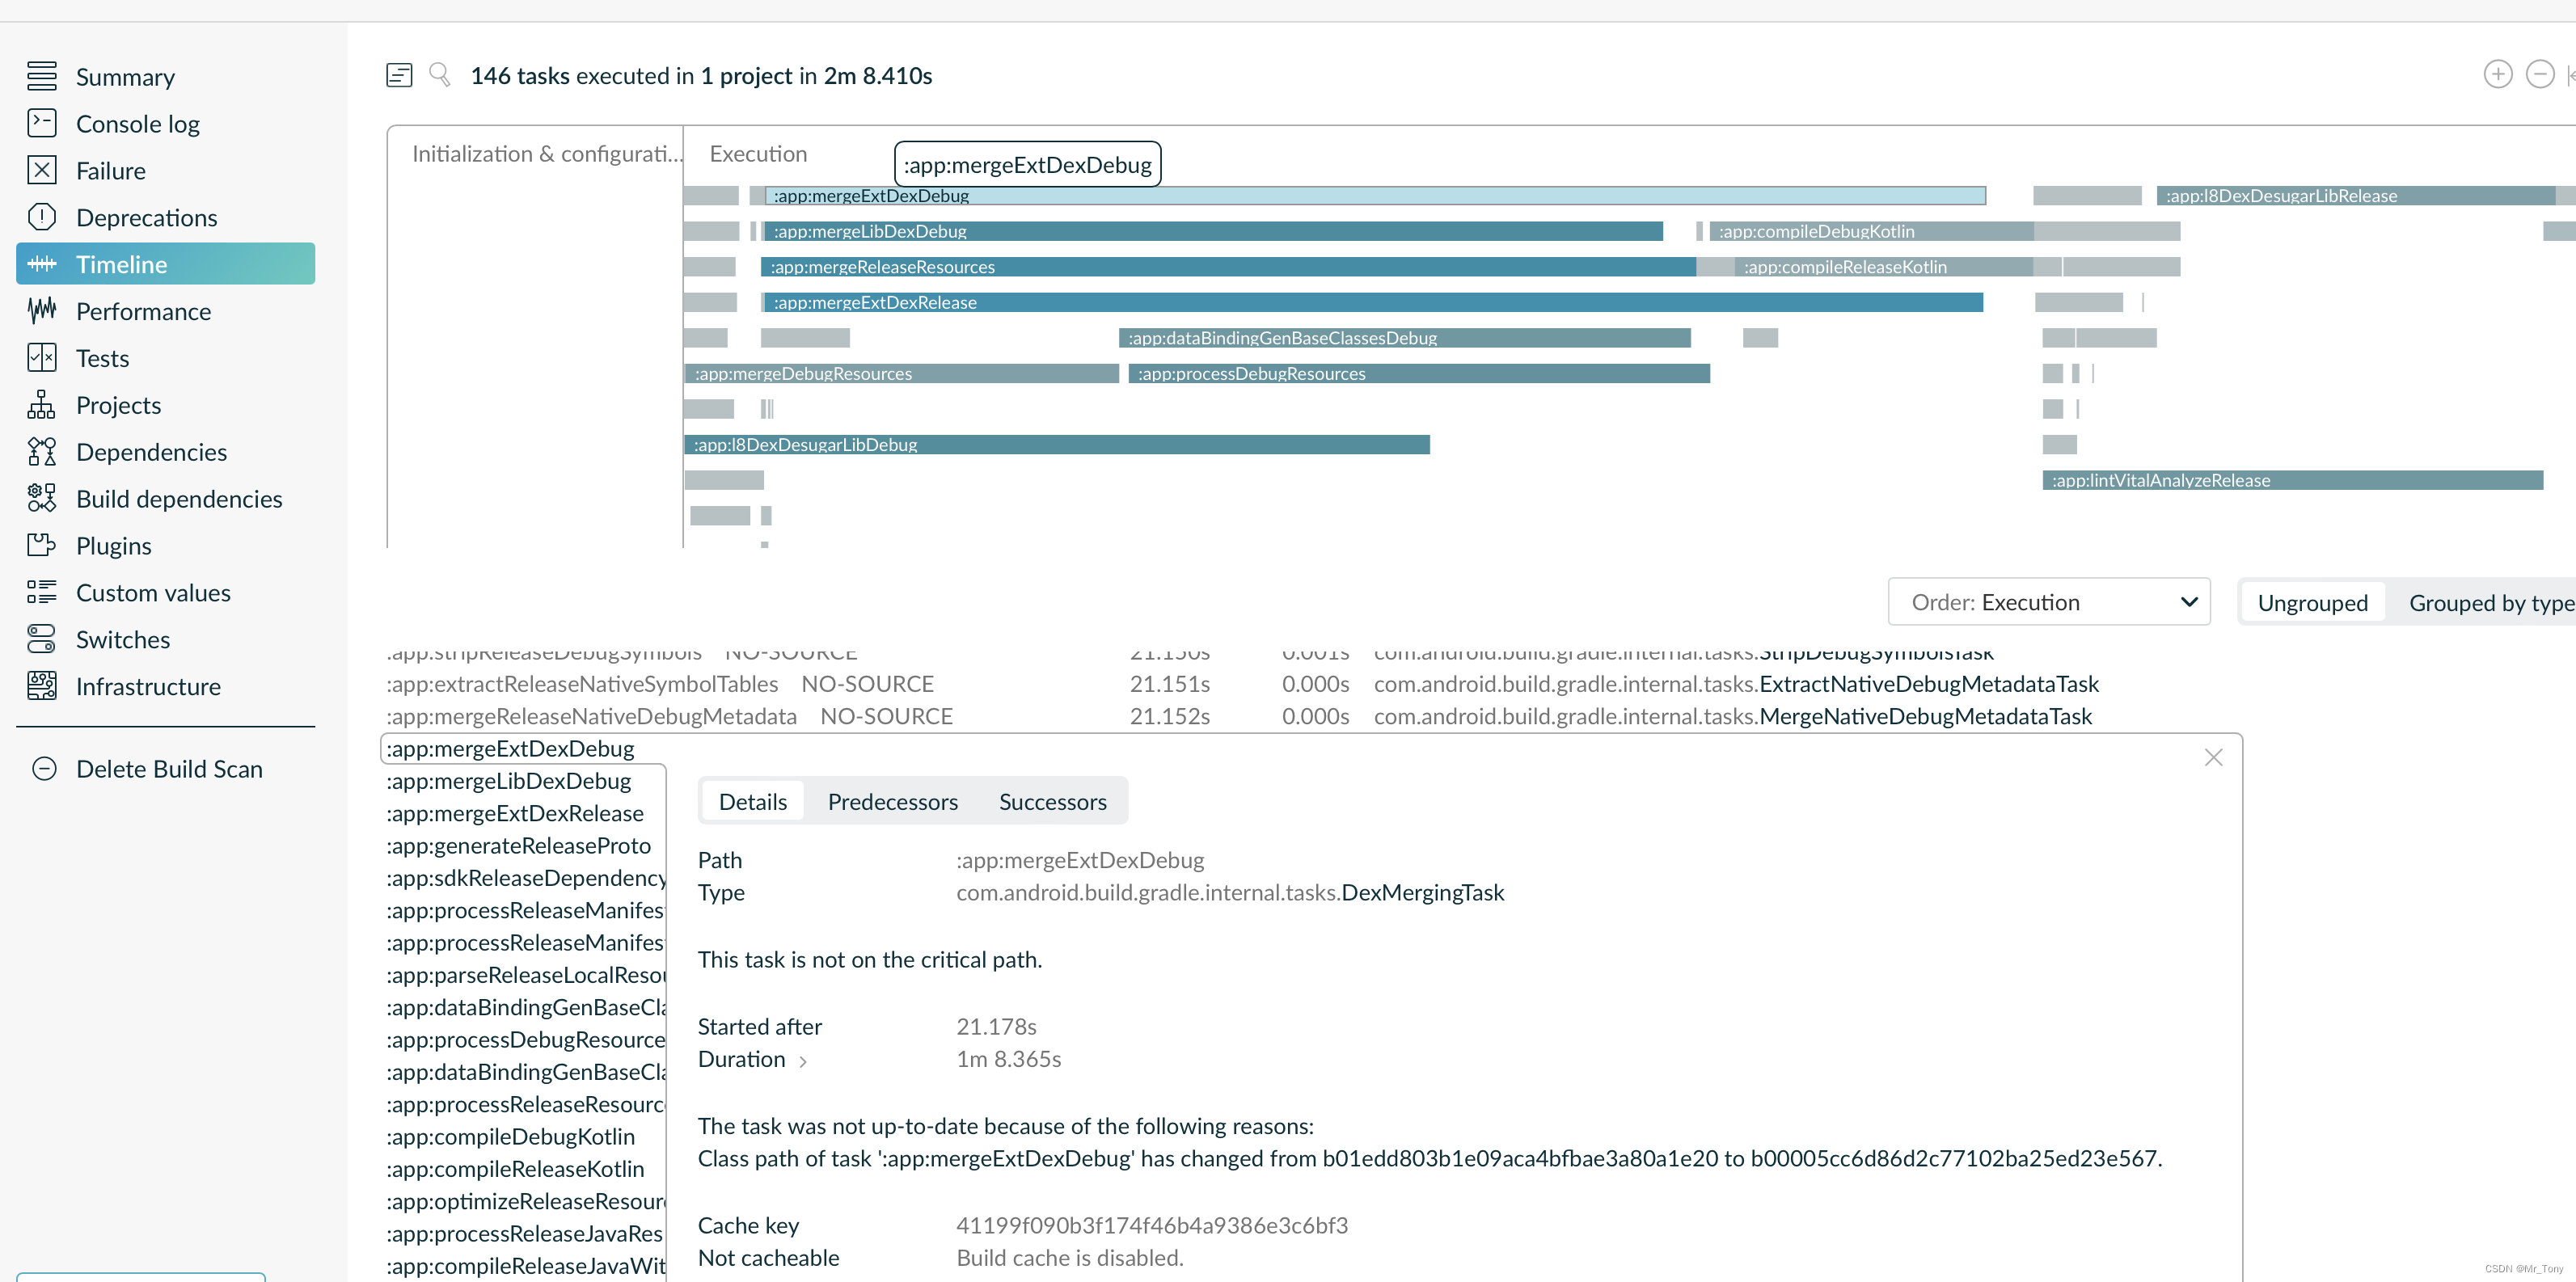The width and height of the screenshot is (2576, 1282).
Task: Click the timeline search magnifier icon
Action: (439, 75)
